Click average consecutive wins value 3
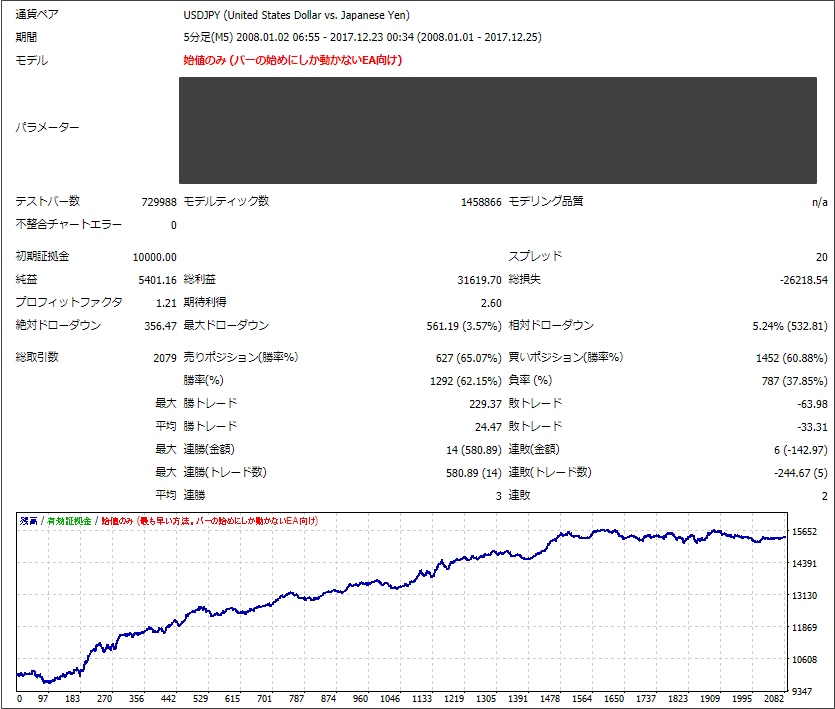 (498, 496)
